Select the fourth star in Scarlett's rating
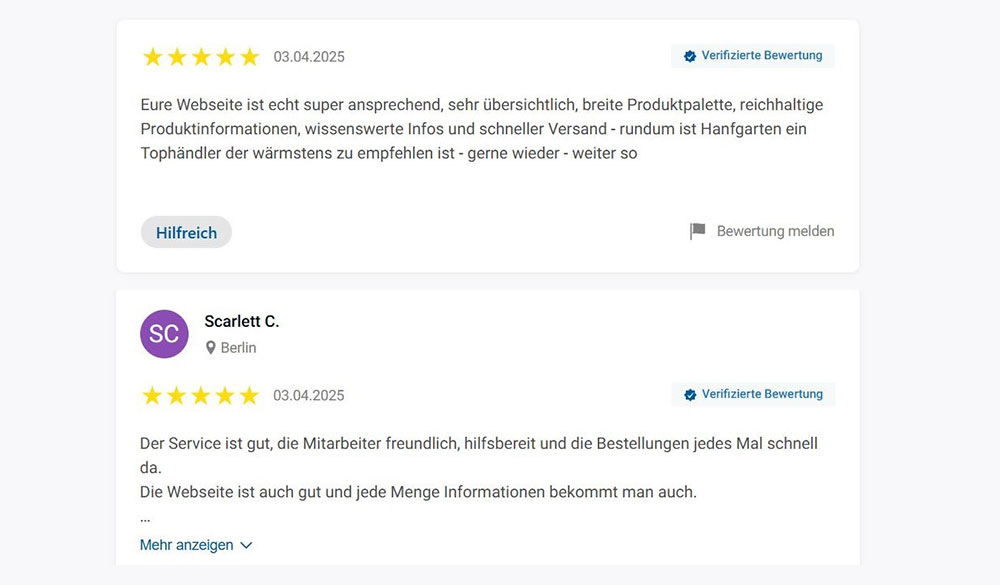Image resolution: width=1000 pixels, height=585 pixels. (226, 395)
